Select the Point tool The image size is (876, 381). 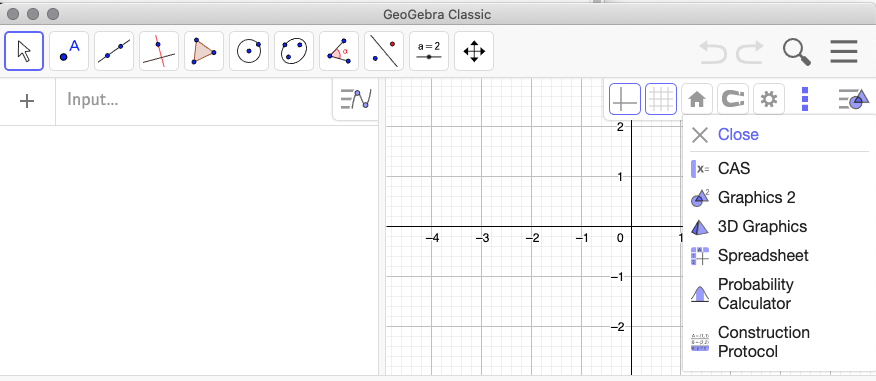click(x=69, y=51)
